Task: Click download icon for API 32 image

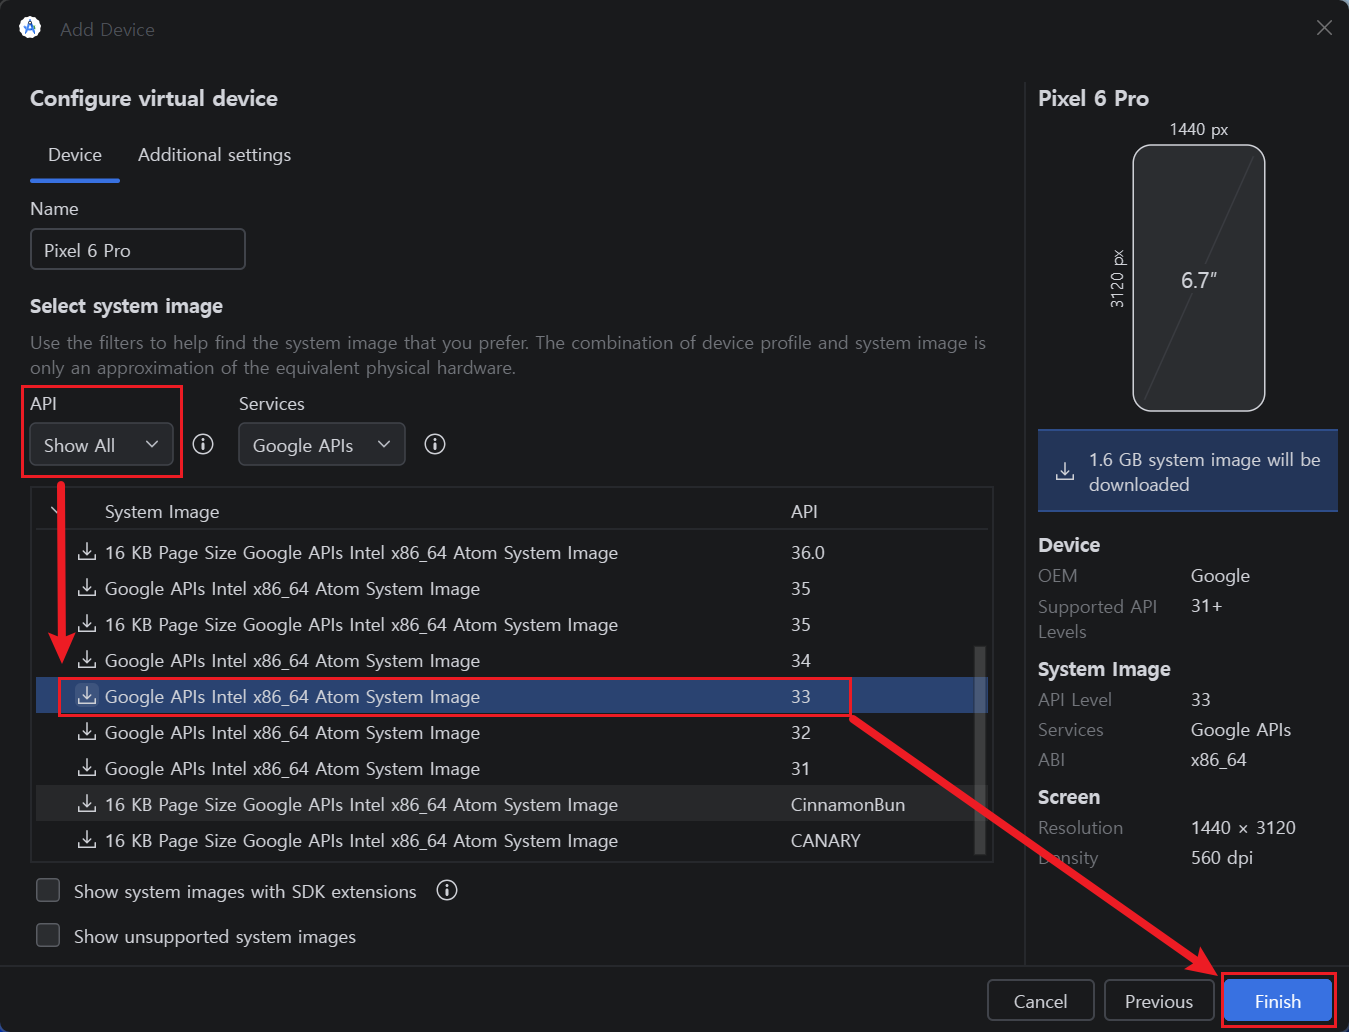Action: pyautogui.click(x=87, y=732)
